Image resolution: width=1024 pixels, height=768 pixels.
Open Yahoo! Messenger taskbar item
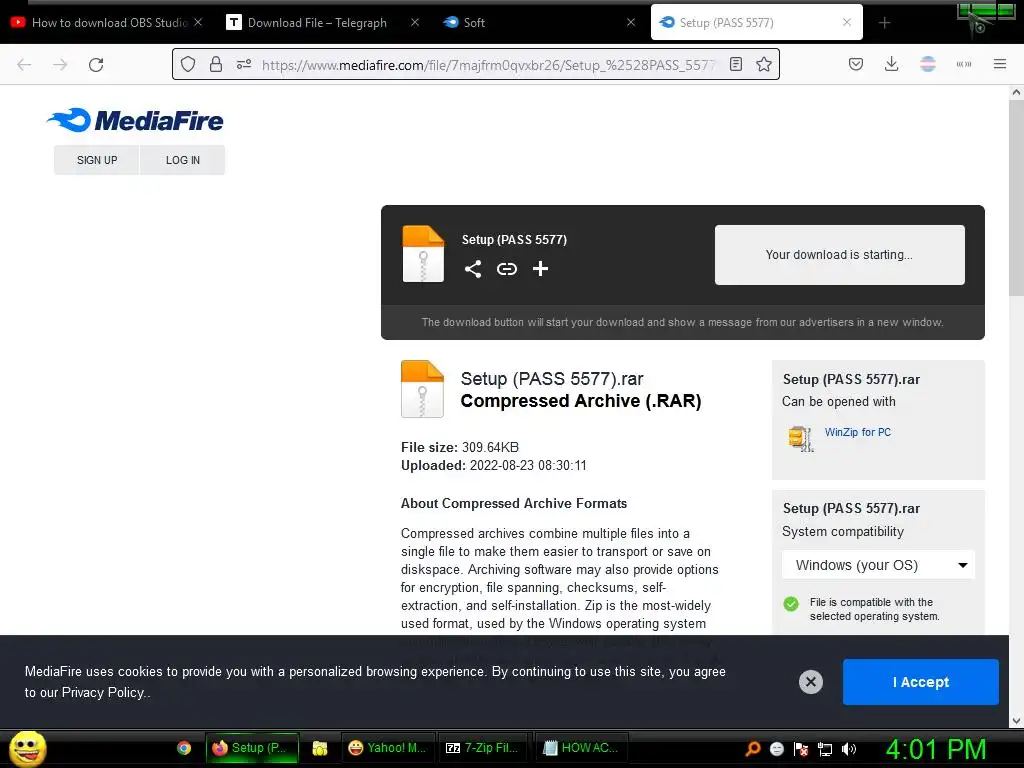(x=388, y=748)
